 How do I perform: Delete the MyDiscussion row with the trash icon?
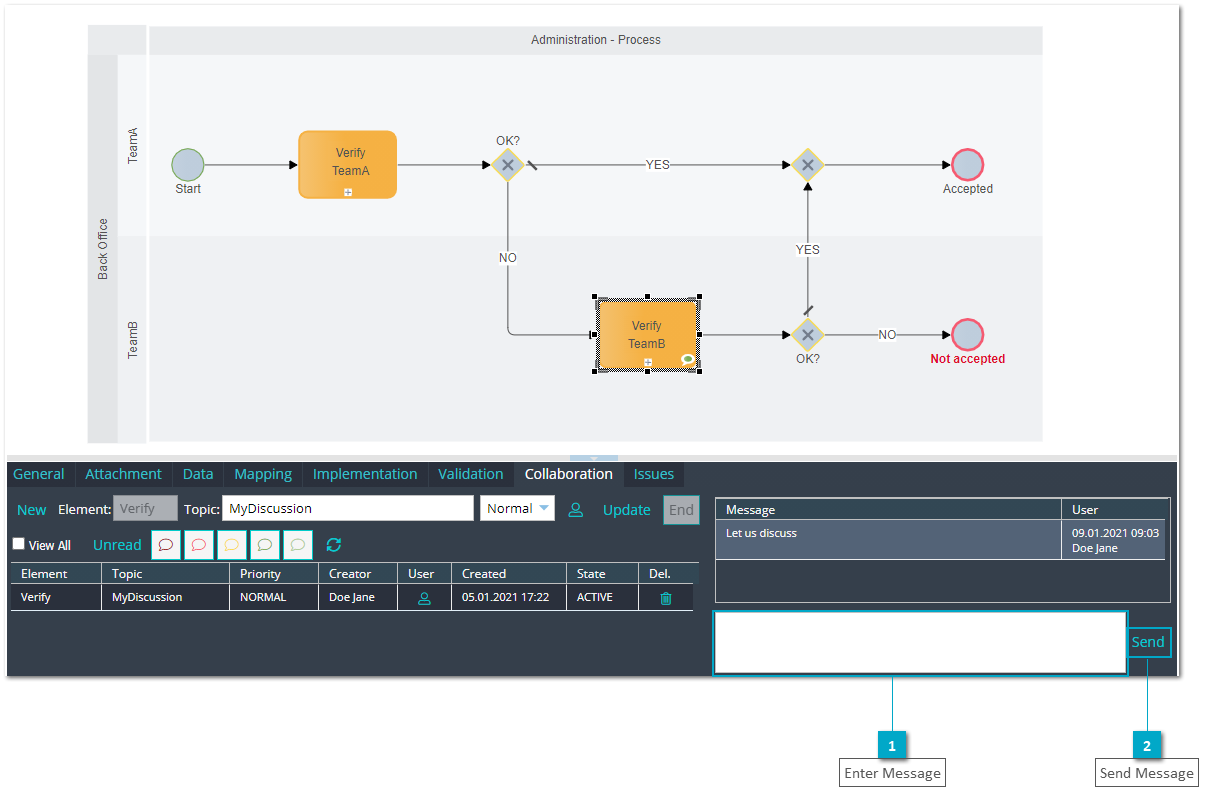666,598
